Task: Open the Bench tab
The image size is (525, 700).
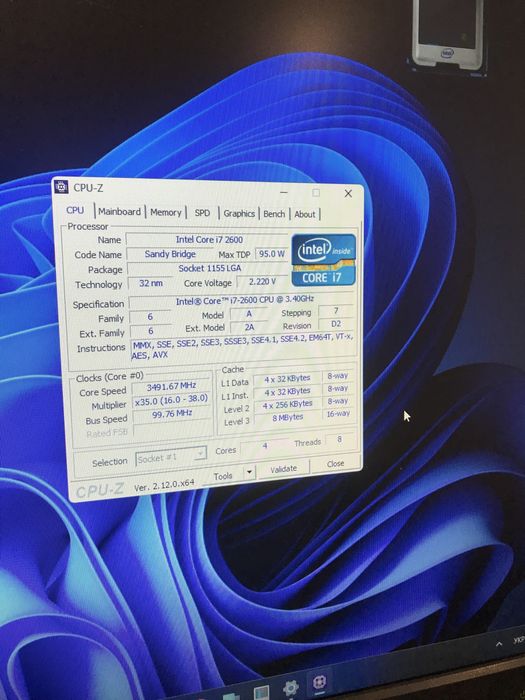Action: [x=274, y=214]
